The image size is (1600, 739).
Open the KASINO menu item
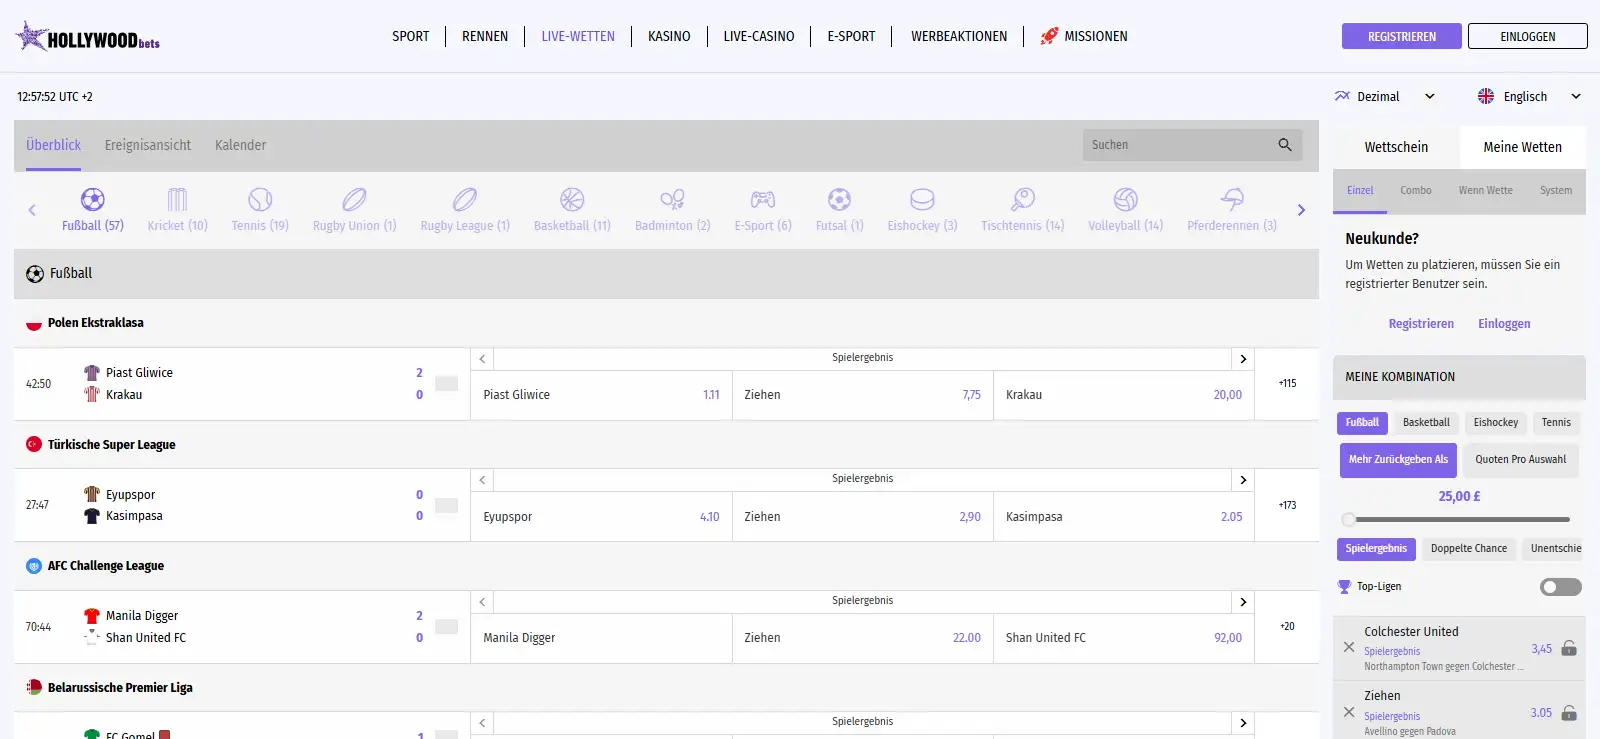[669, 37]
